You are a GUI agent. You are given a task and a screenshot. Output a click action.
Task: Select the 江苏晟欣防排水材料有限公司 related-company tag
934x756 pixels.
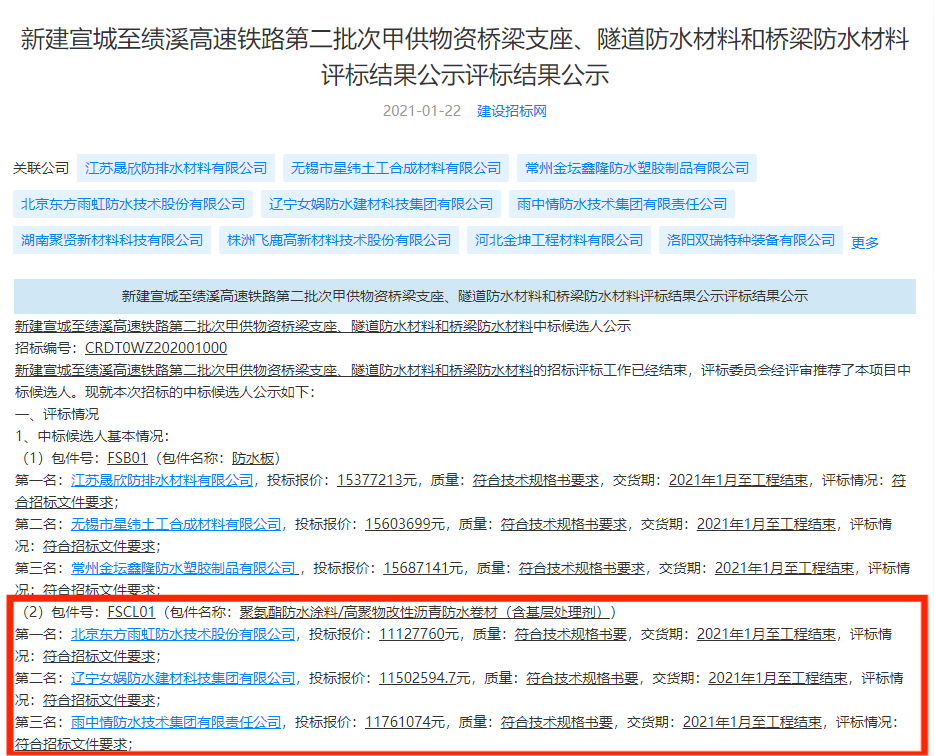pyautogui.click(x=176, y=169)
